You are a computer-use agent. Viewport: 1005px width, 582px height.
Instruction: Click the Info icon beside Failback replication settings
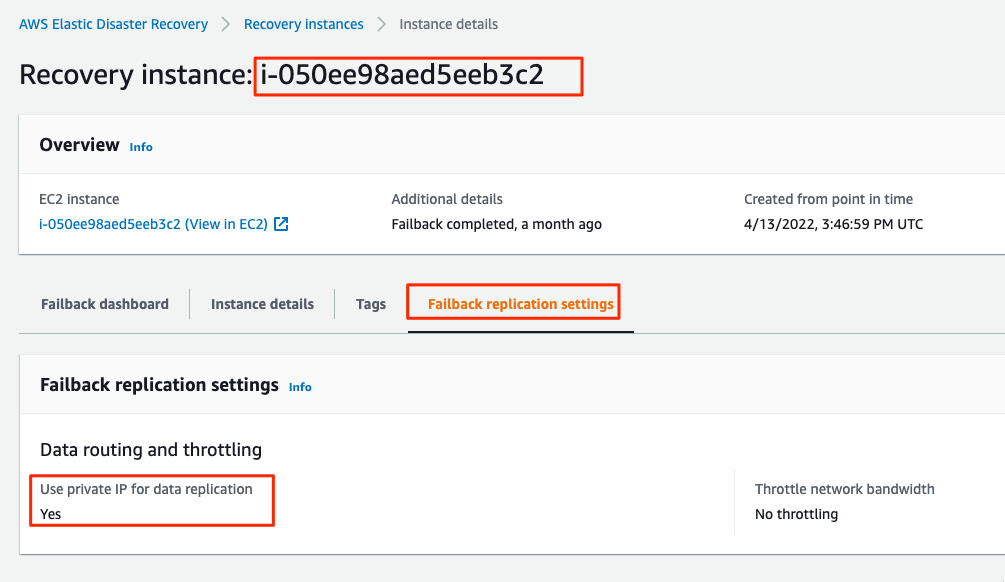[300, 387]
